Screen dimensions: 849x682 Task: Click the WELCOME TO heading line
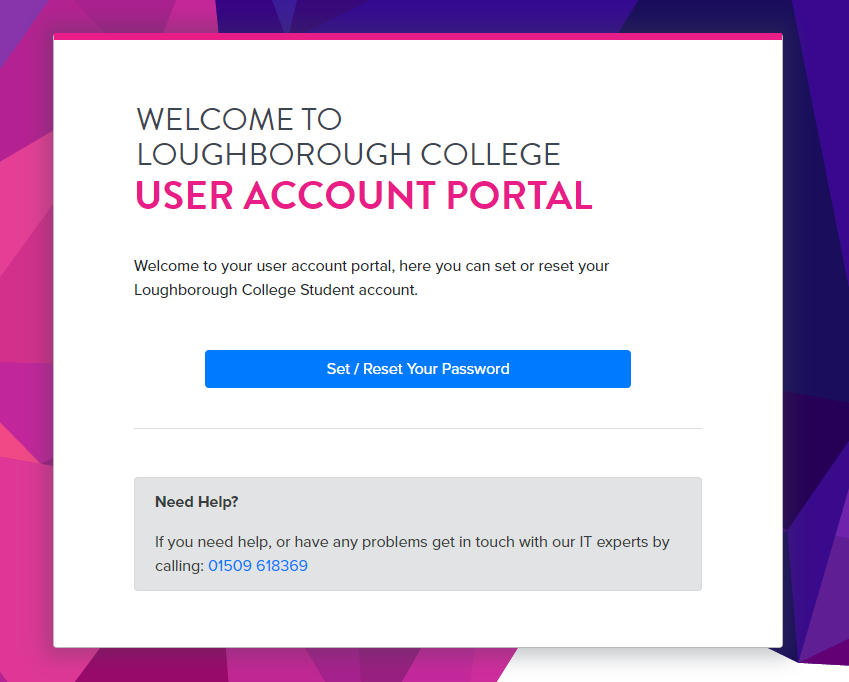tap(239, 119)
